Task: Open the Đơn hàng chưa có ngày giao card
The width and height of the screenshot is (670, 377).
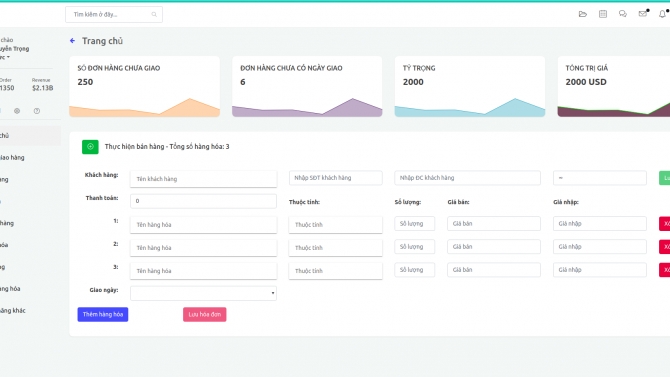Action: [307, 86]
